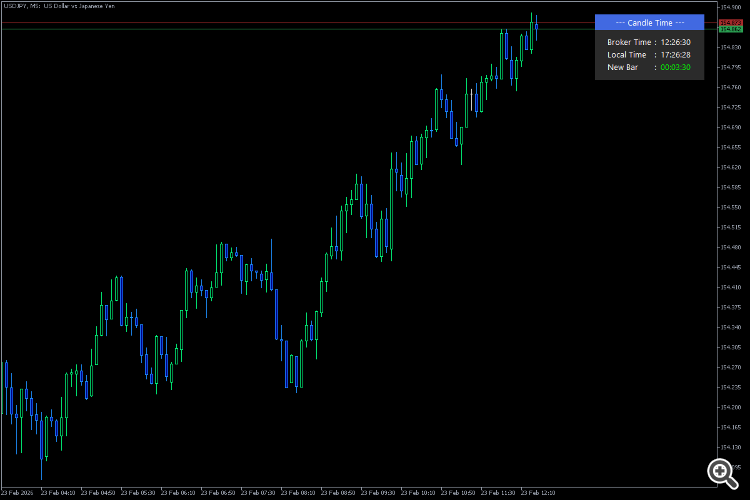Screen dimensions: 750x500
Task: Click the 23 Feb 10:50 time label
Action: [458, 492]
